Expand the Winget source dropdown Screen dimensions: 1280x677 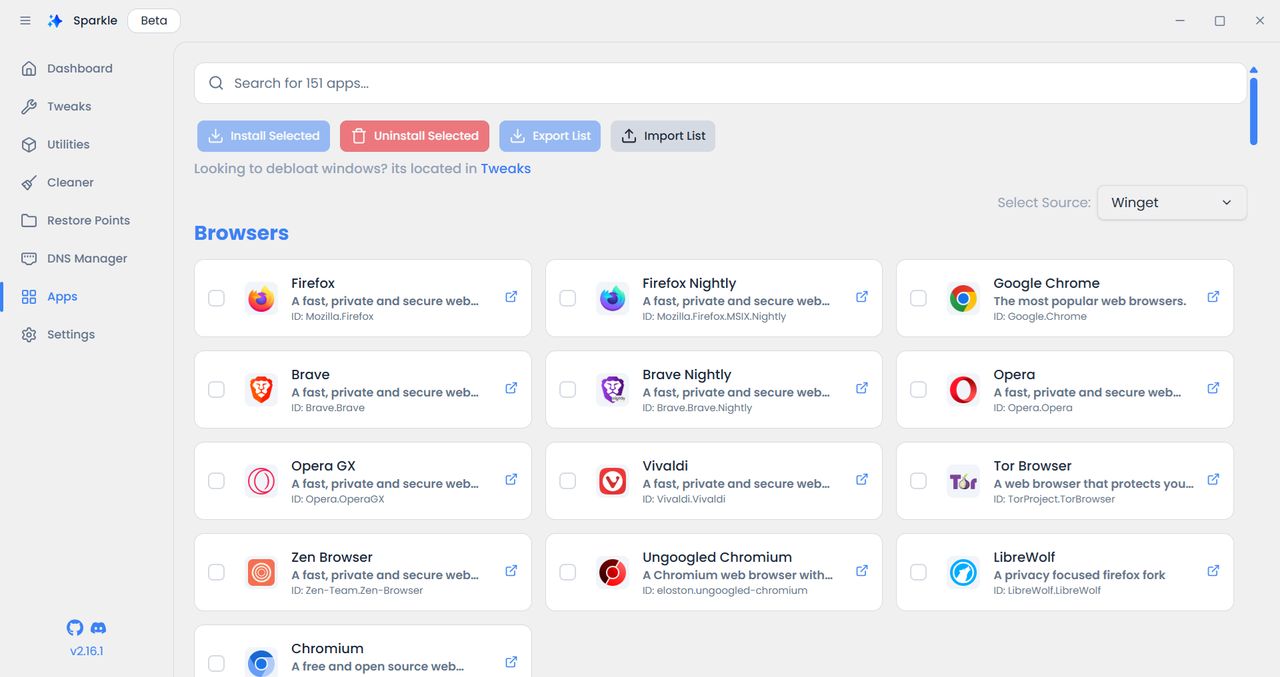[1172, 202]
